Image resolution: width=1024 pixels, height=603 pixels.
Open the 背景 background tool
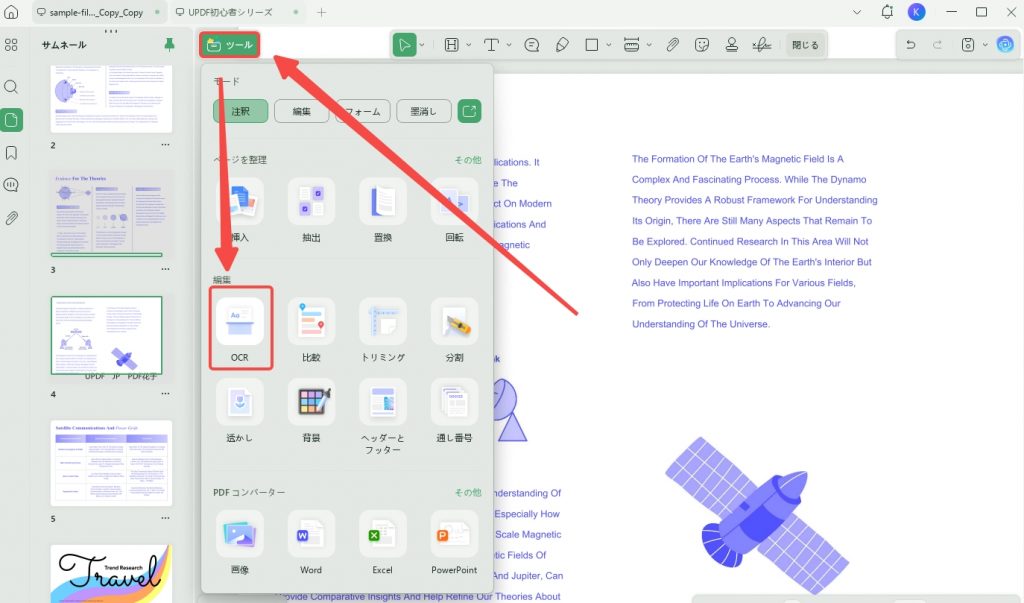[312, 410]
